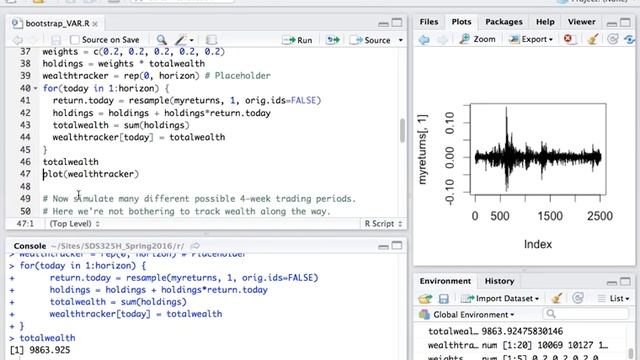Screen dimensions: 640x360
Task: Clear all plots with broom icon
Action: (x=593, y=39)
